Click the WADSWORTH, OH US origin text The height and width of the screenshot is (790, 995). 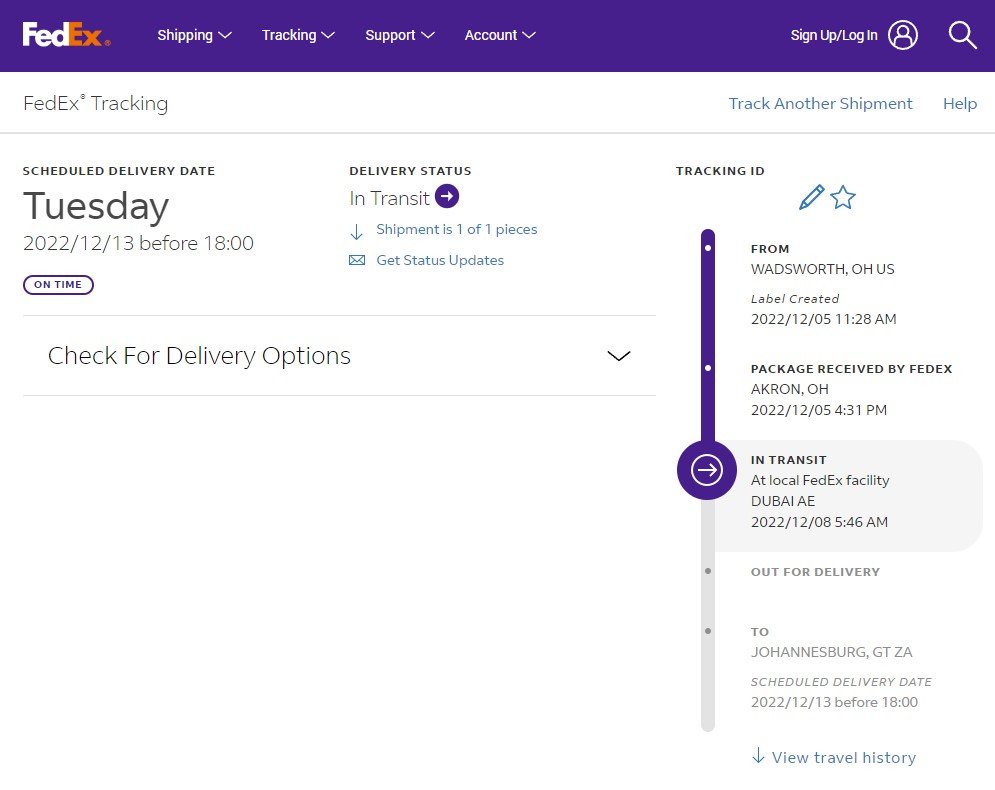click(822, 269)
